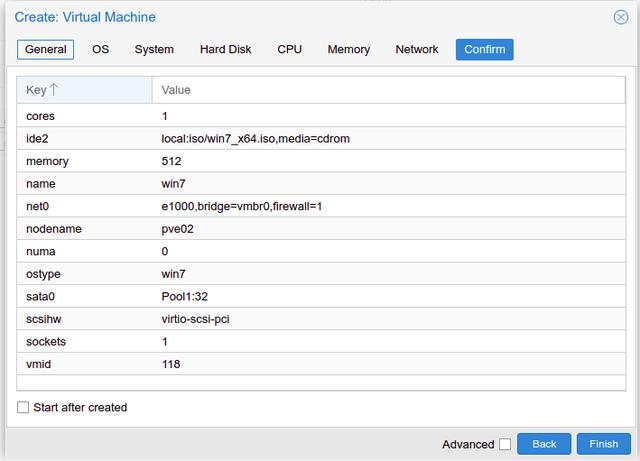Select the nodename row key
Image resolution: width=640 pixels, height=461 pixels.
[x=54, y=229]
